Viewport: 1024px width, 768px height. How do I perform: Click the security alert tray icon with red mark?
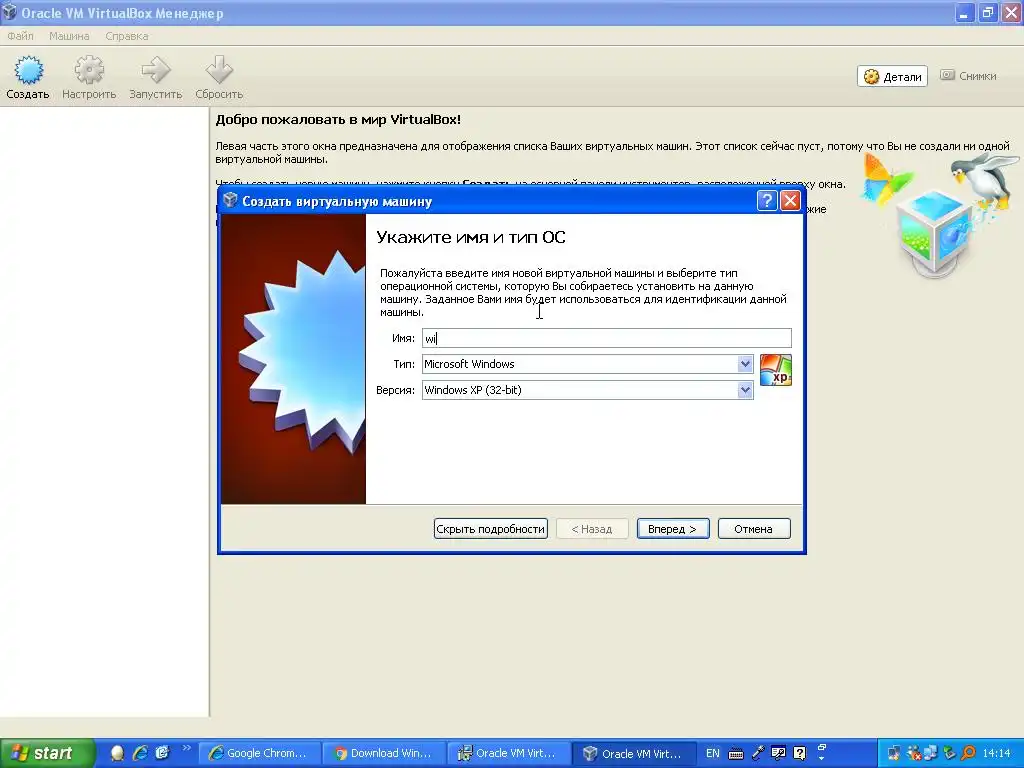click(914, 753)
